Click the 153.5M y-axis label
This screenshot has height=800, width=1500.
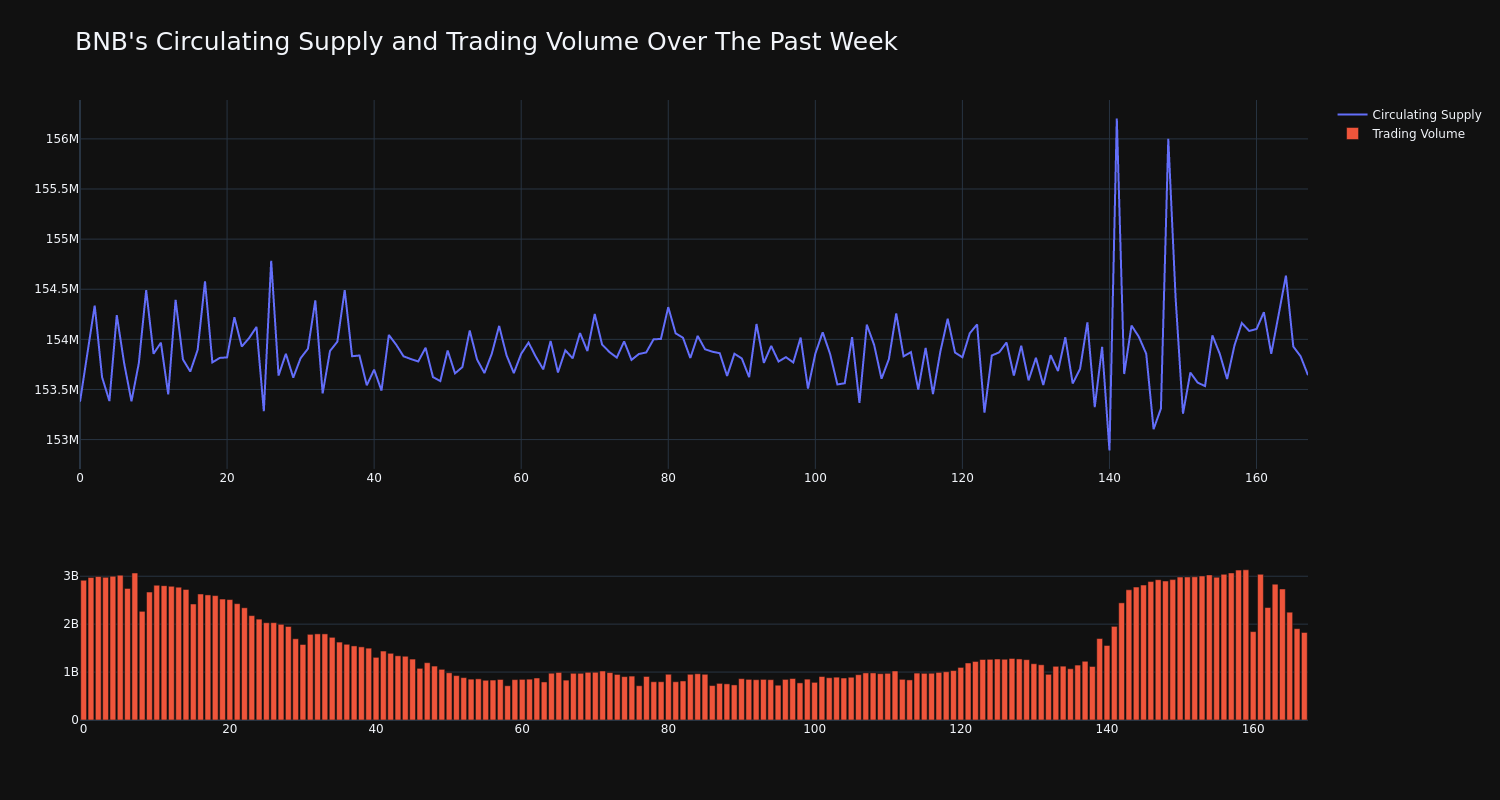tap(56, 389)
